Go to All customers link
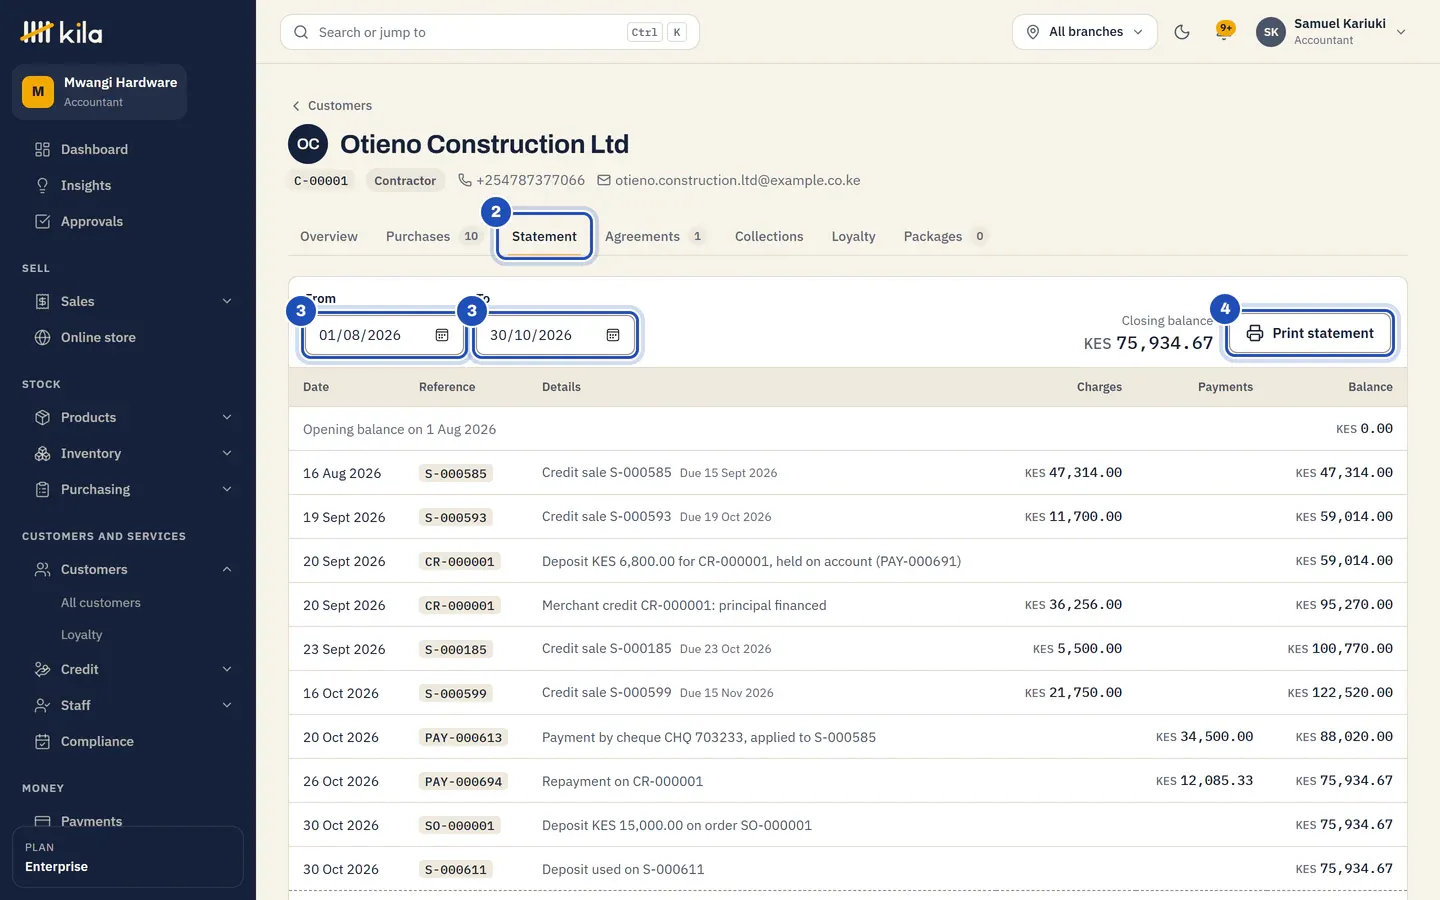1440x900 pixels. coord(101,603)
